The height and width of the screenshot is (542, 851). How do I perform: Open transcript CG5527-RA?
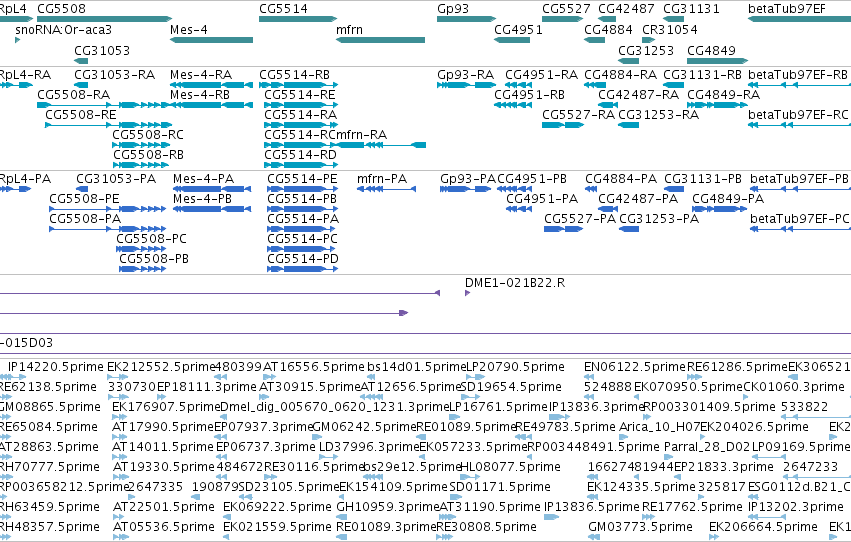coord(578,114)
